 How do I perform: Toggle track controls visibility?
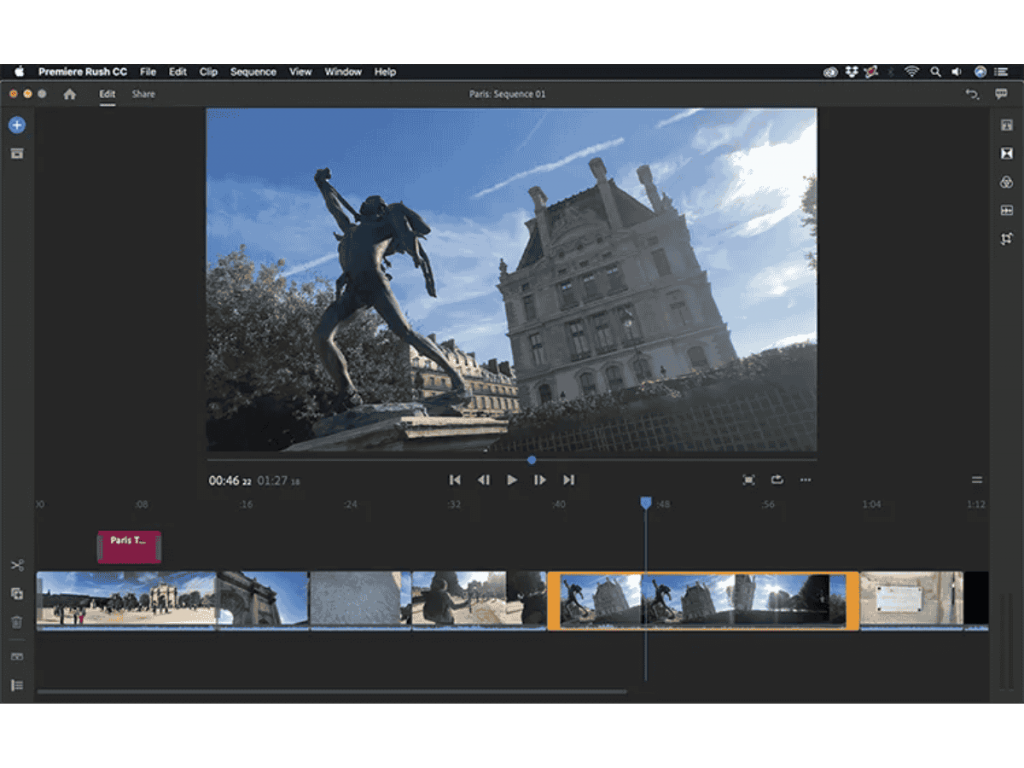[x=17, y=684]
